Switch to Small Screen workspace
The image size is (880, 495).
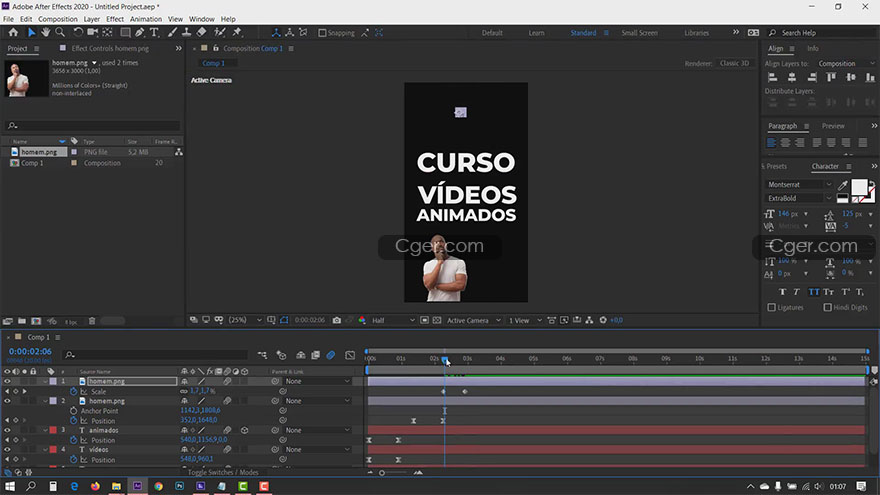point(639,33)
